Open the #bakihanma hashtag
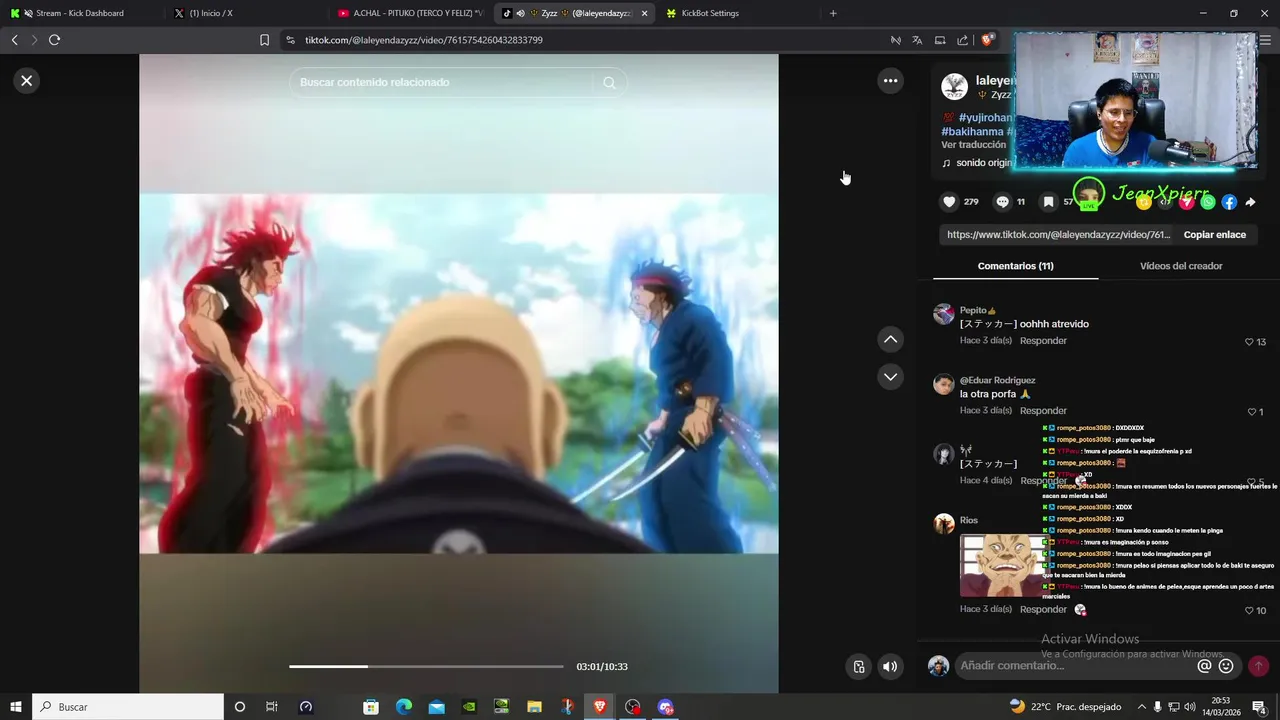The image size is (1280, 720). pos(972,131)
